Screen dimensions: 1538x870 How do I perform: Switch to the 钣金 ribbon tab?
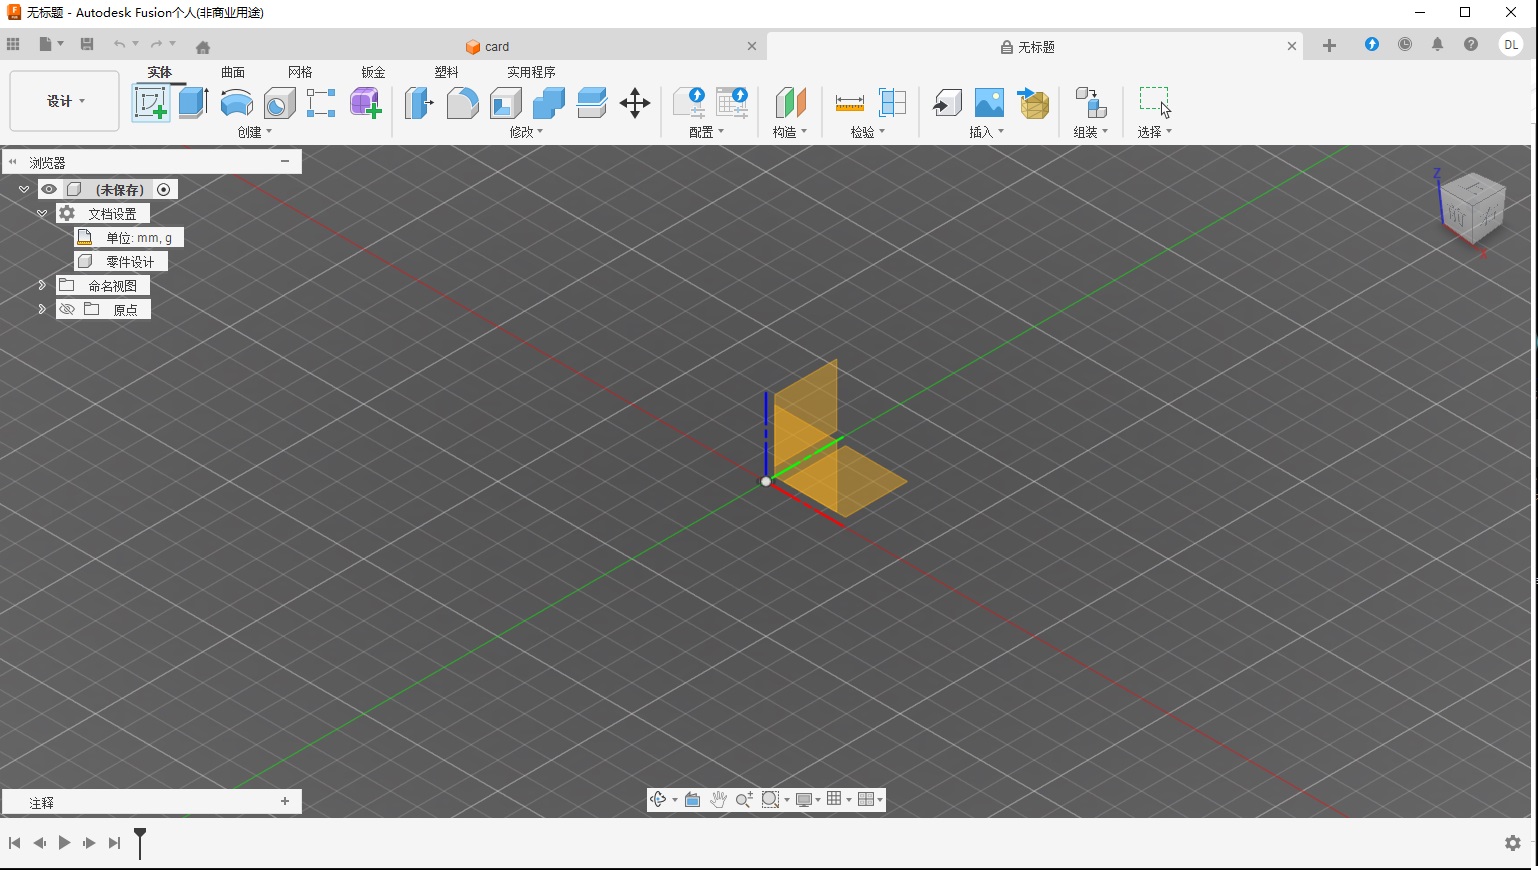click(371, 72)
